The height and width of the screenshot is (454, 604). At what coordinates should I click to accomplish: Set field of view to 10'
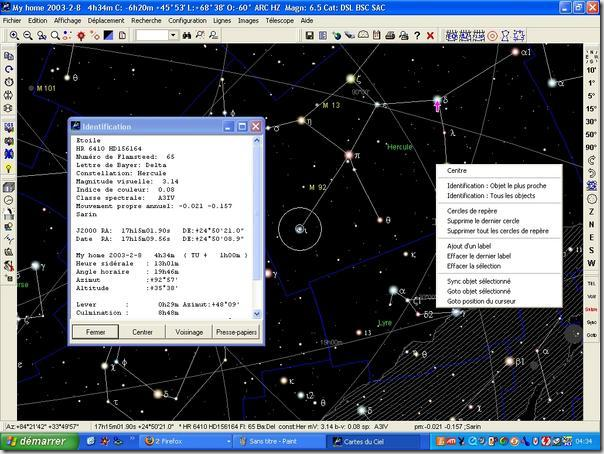point(591,70)
